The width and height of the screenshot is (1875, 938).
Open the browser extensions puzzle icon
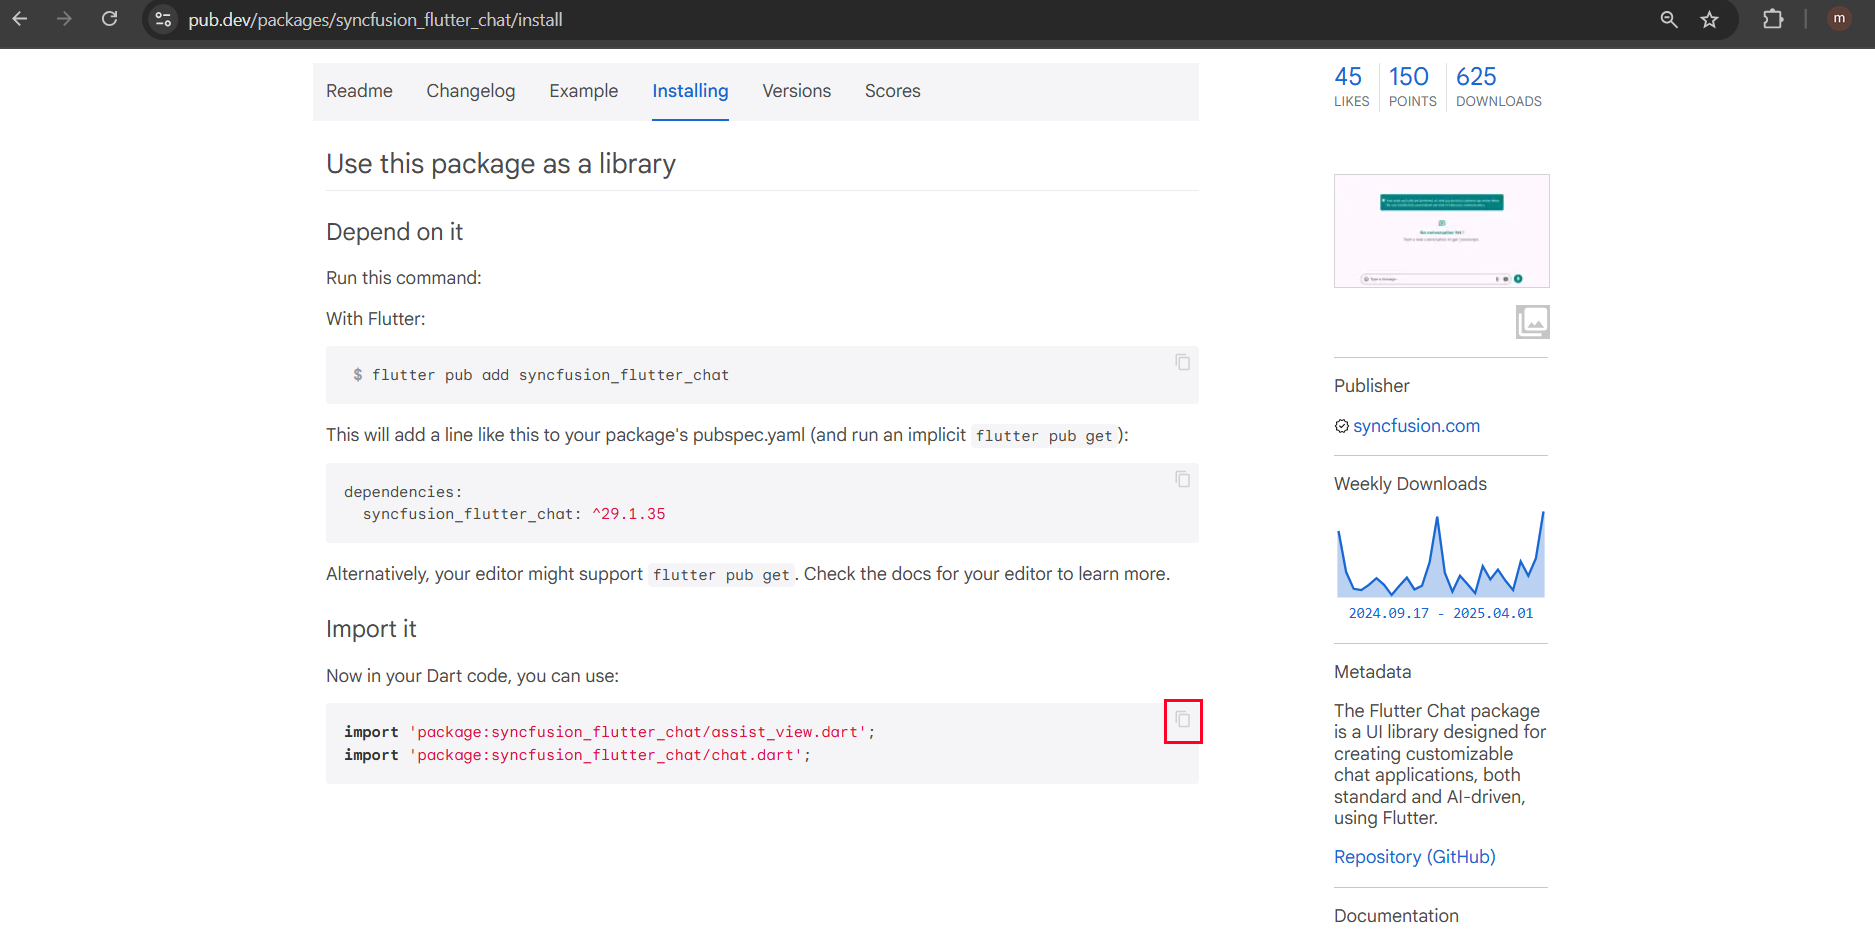coord(1773,19)
